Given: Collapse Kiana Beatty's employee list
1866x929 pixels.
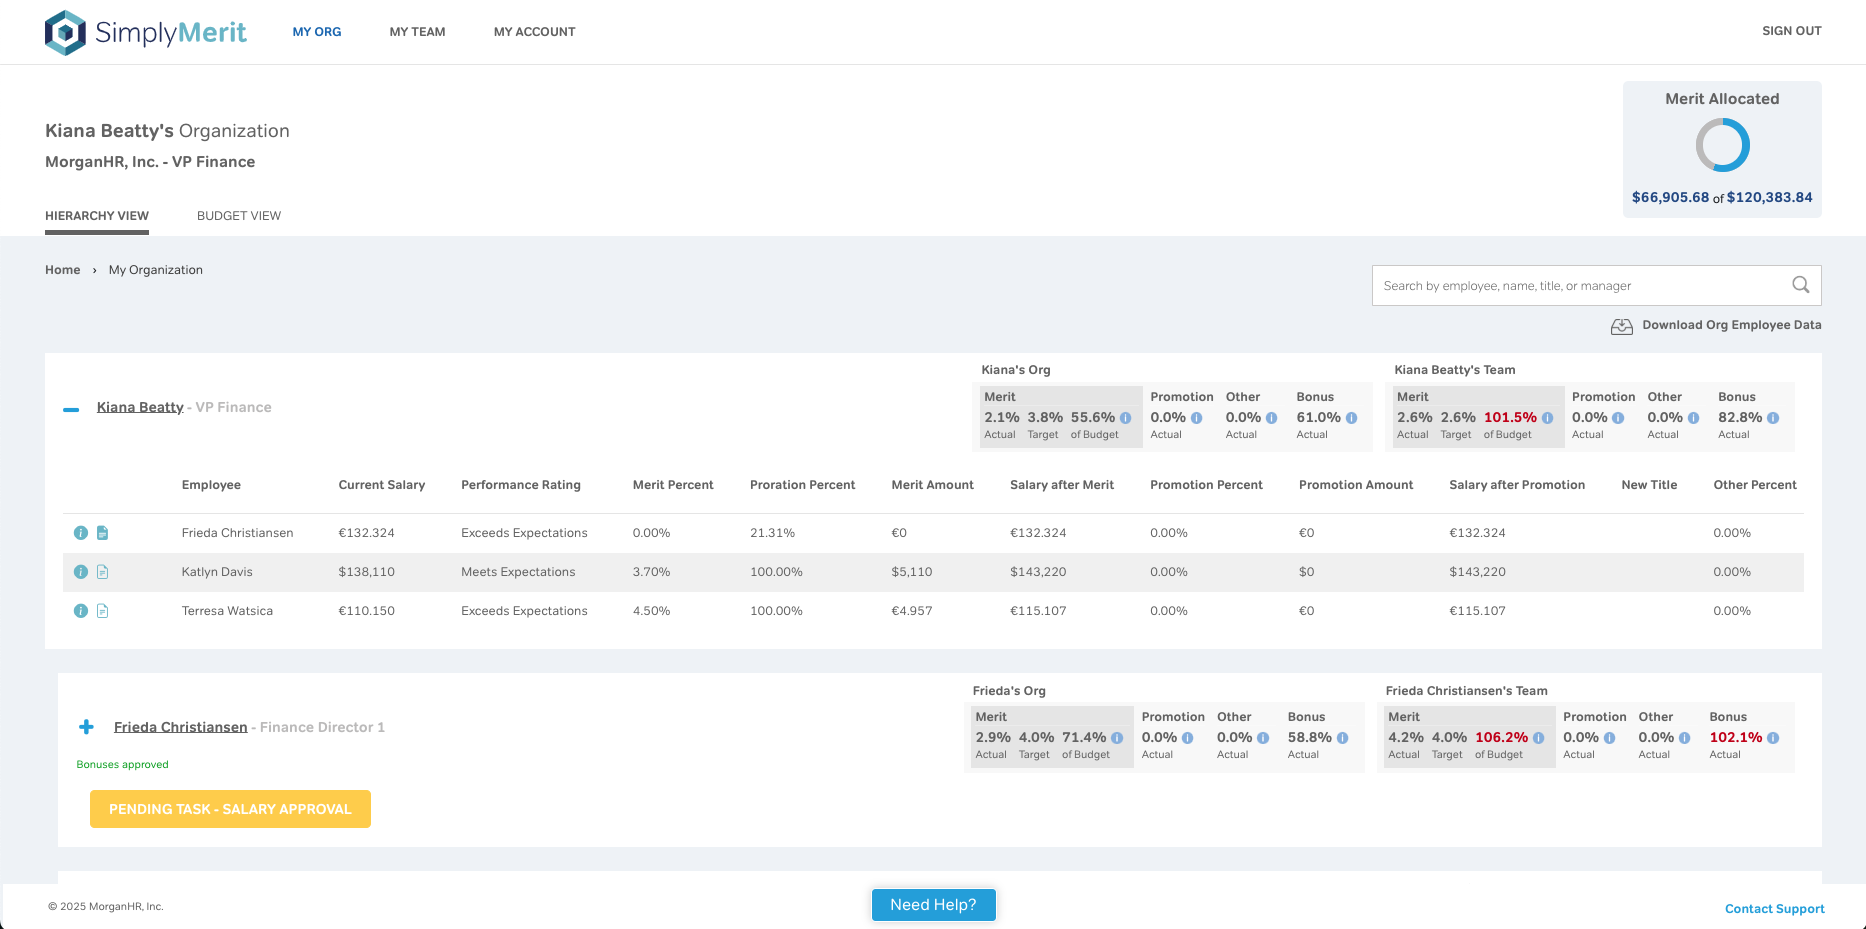Looking at the screenshot, I should click(70, 407).
